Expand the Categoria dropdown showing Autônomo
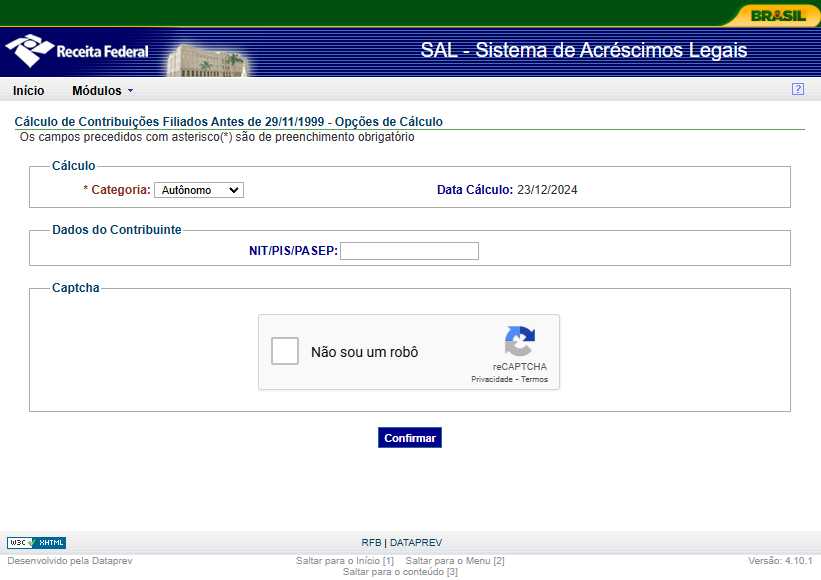The image size is (821, 580). tap(198, 190)
